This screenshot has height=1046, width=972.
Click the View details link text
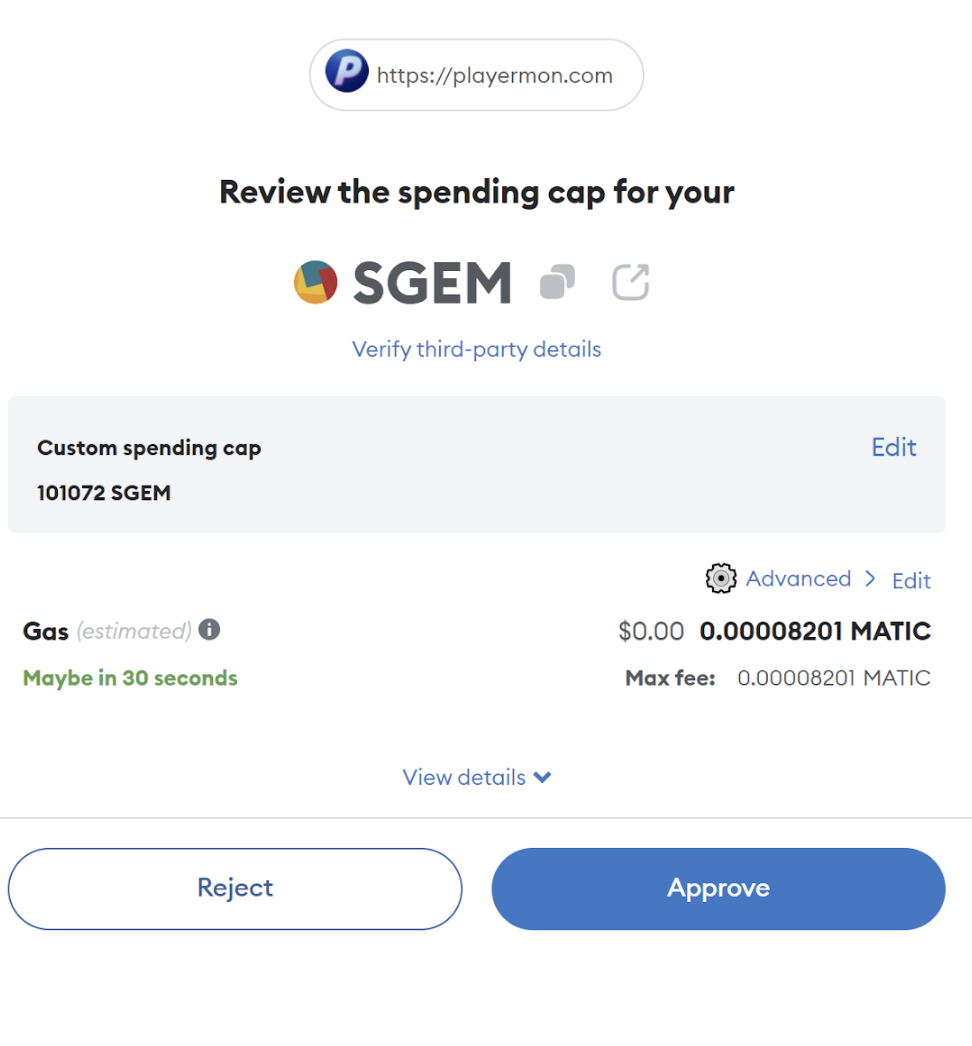[x=464, y=777]
